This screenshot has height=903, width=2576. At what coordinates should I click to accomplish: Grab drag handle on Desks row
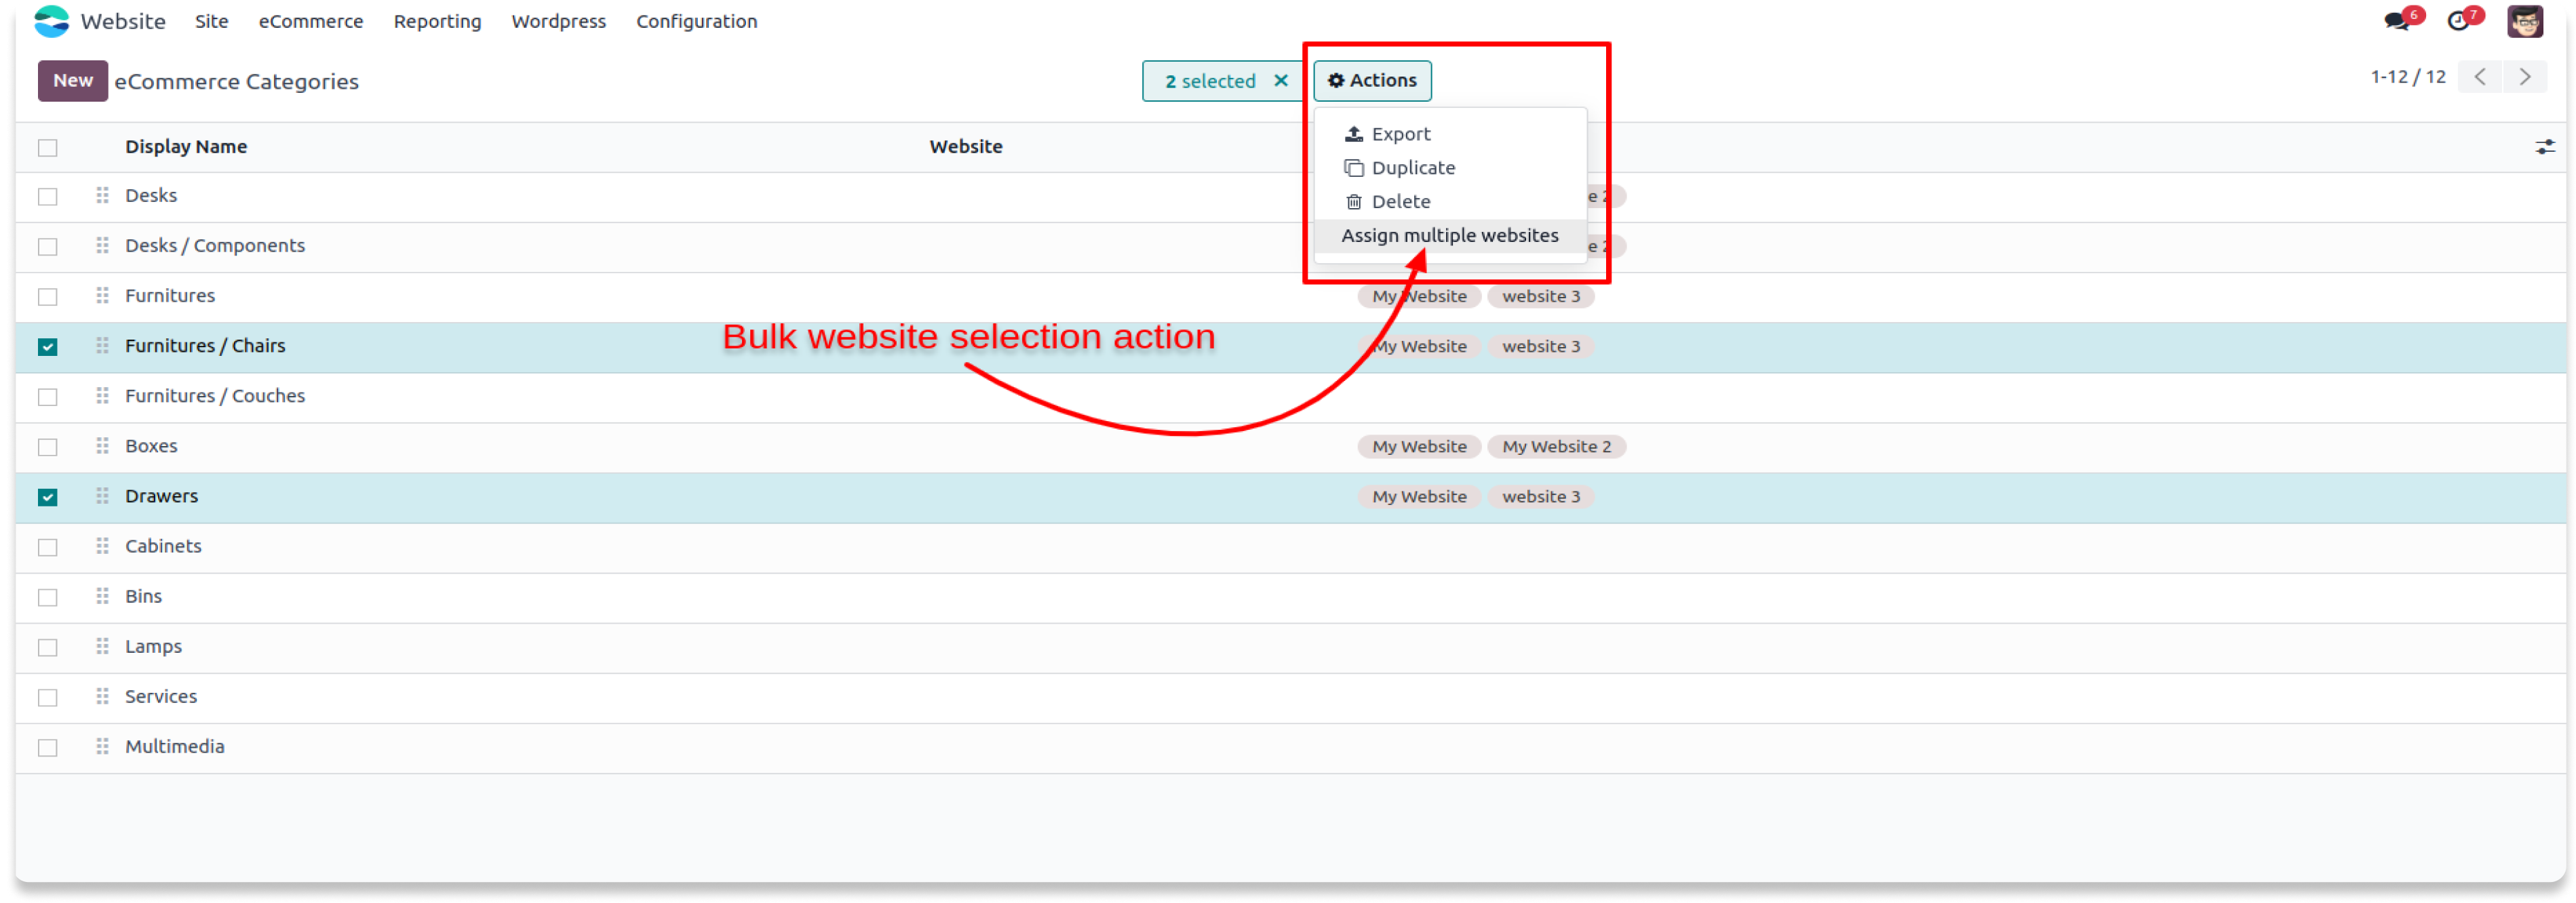click(102, 195)
